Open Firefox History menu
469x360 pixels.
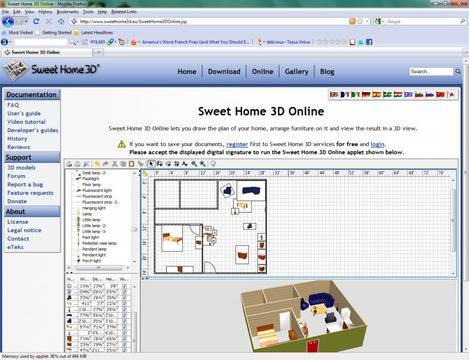45,12
